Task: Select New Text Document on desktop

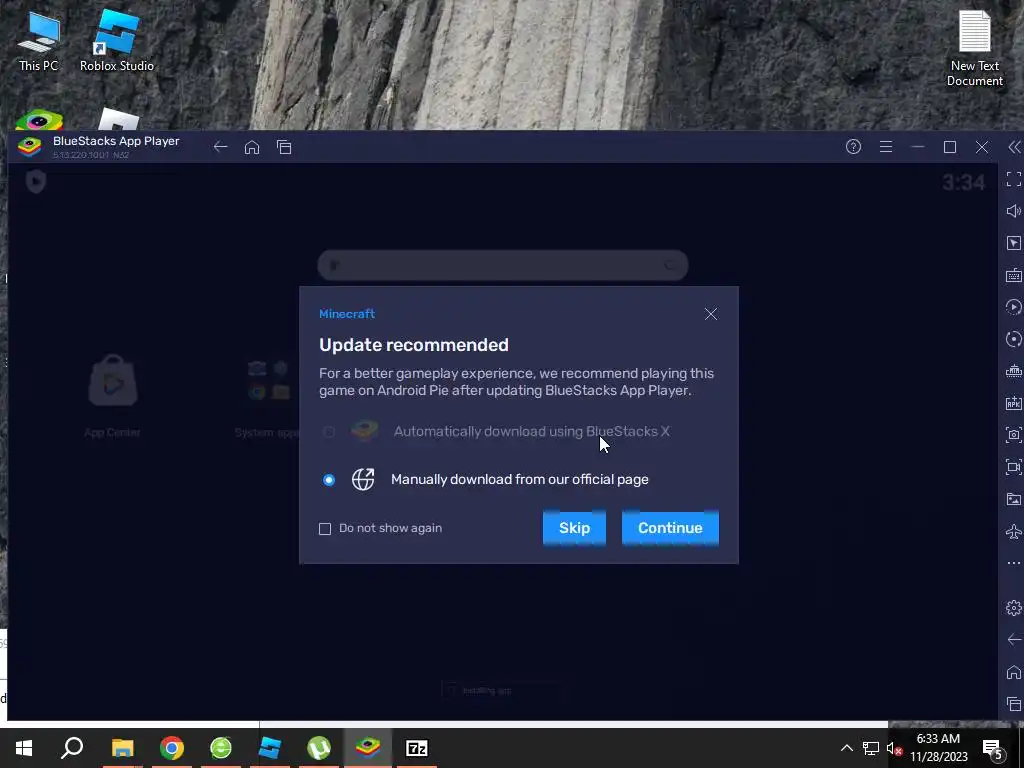Action: (x=974, y=49)
